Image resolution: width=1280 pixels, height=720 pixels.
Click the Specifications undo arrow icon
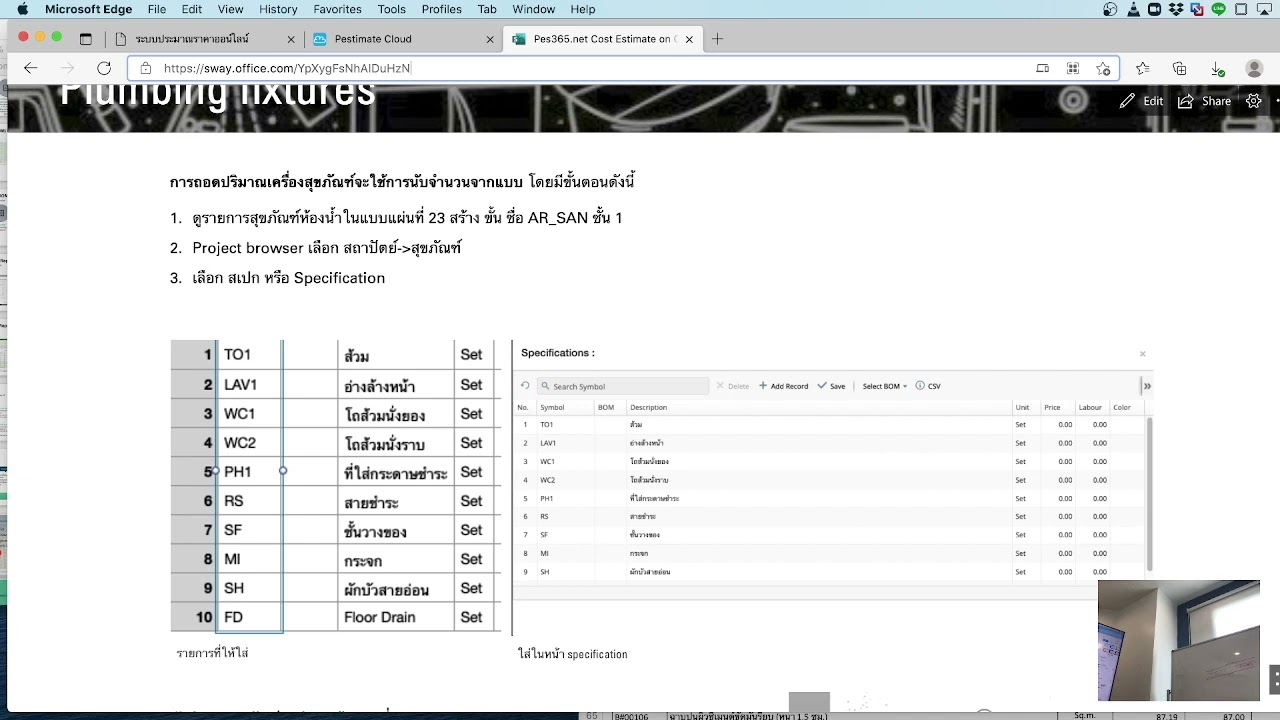tap(525, 386)
